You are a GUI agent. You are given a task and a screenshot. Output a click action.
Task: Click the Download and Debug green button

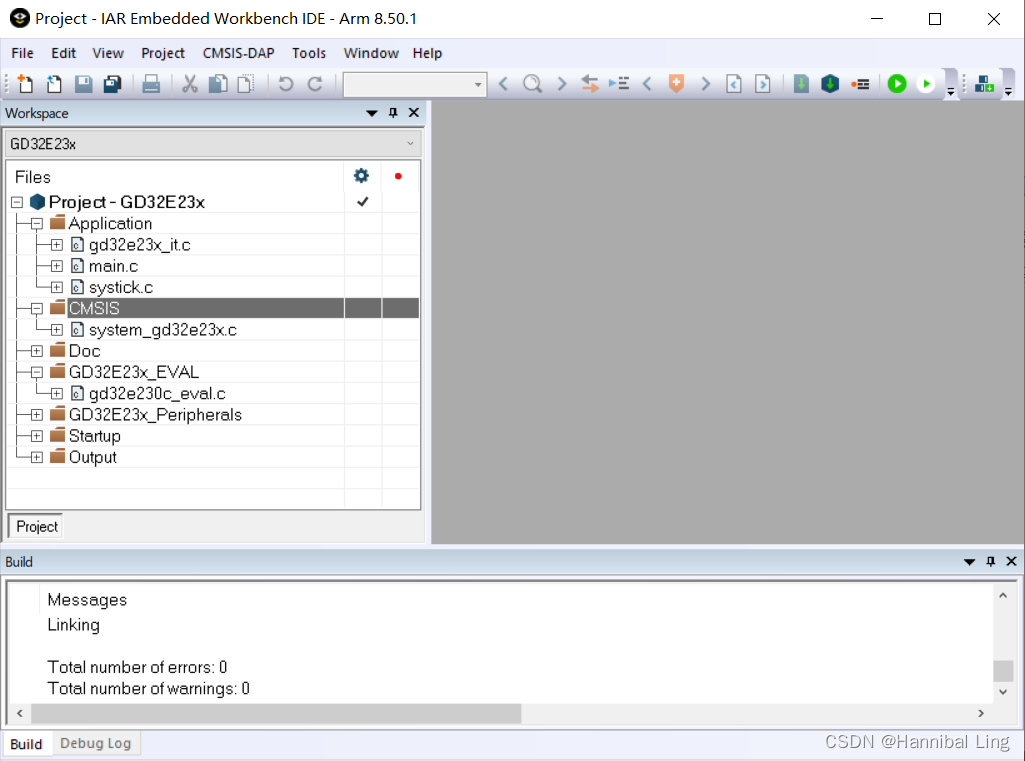pyautogui.click(x=897, y=84)
